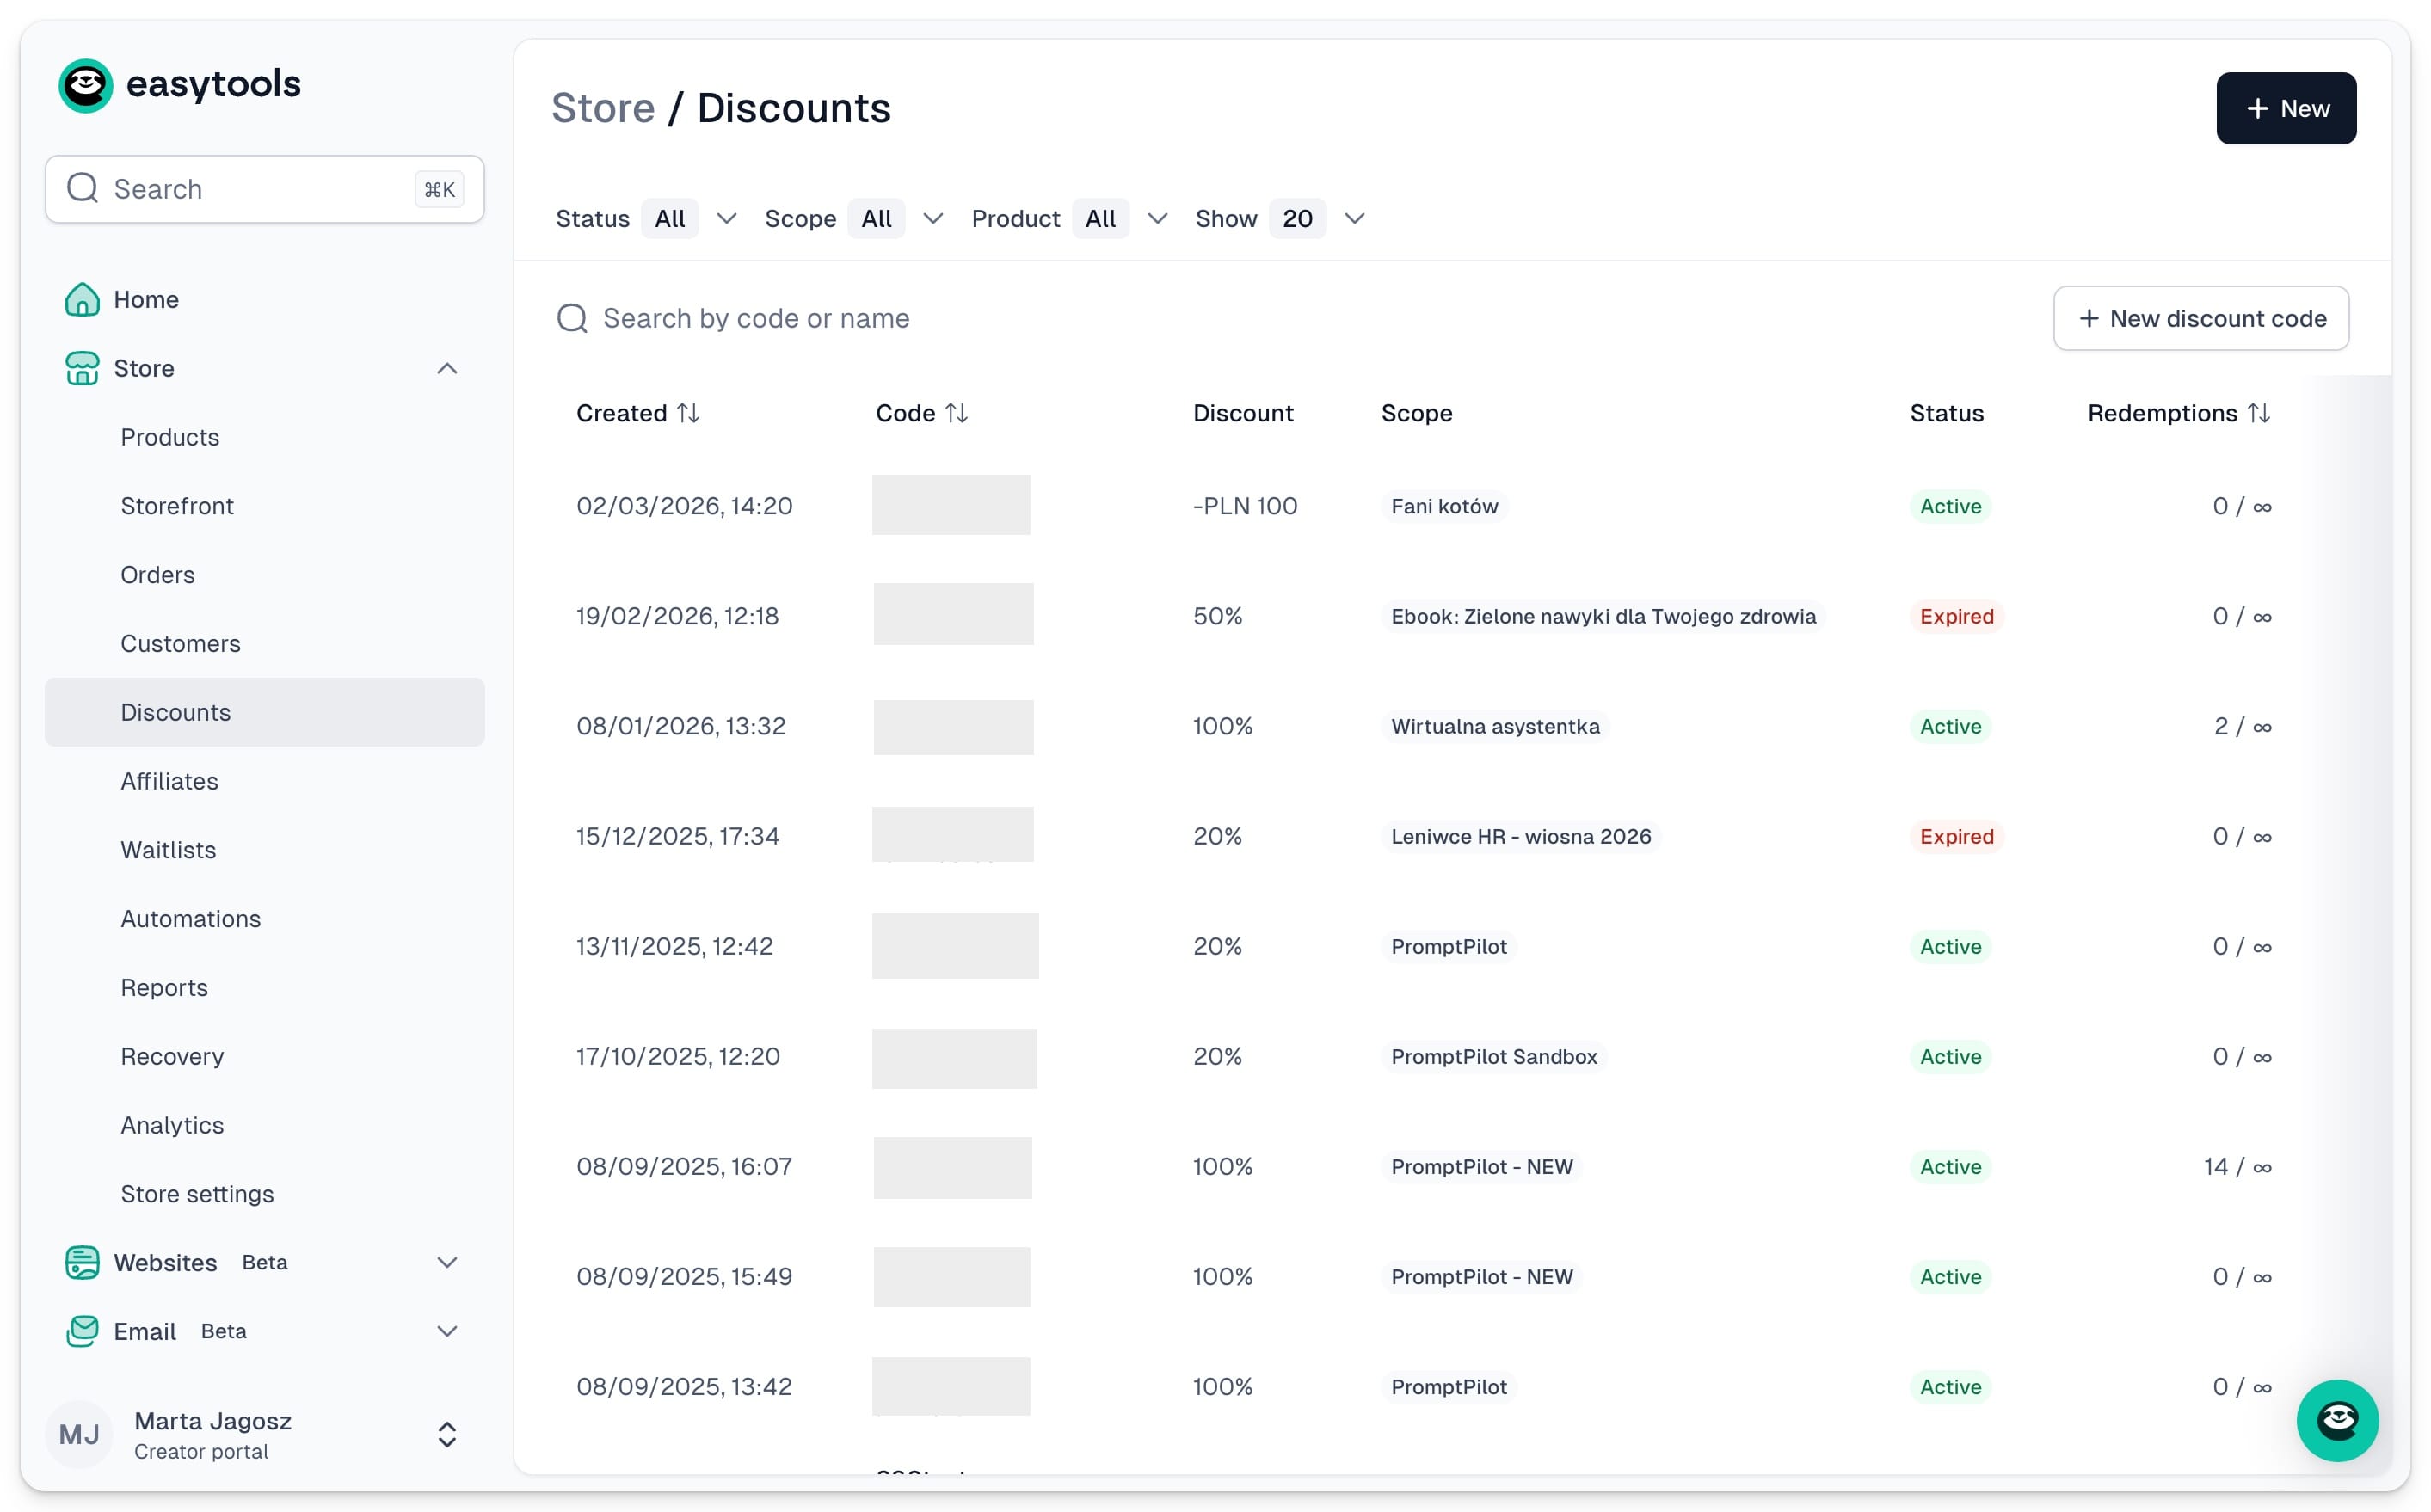2431x1512 pixels.
Task: Click the Email envelope icon
Action: pos(82,1331)
